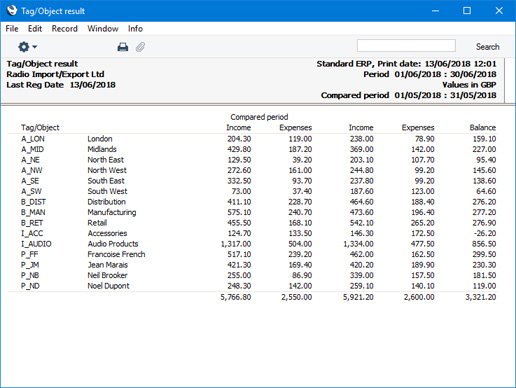This screenshot has width=516, height=388.
Task: Click the Compared period column heading
Action: tap(259, 117)
